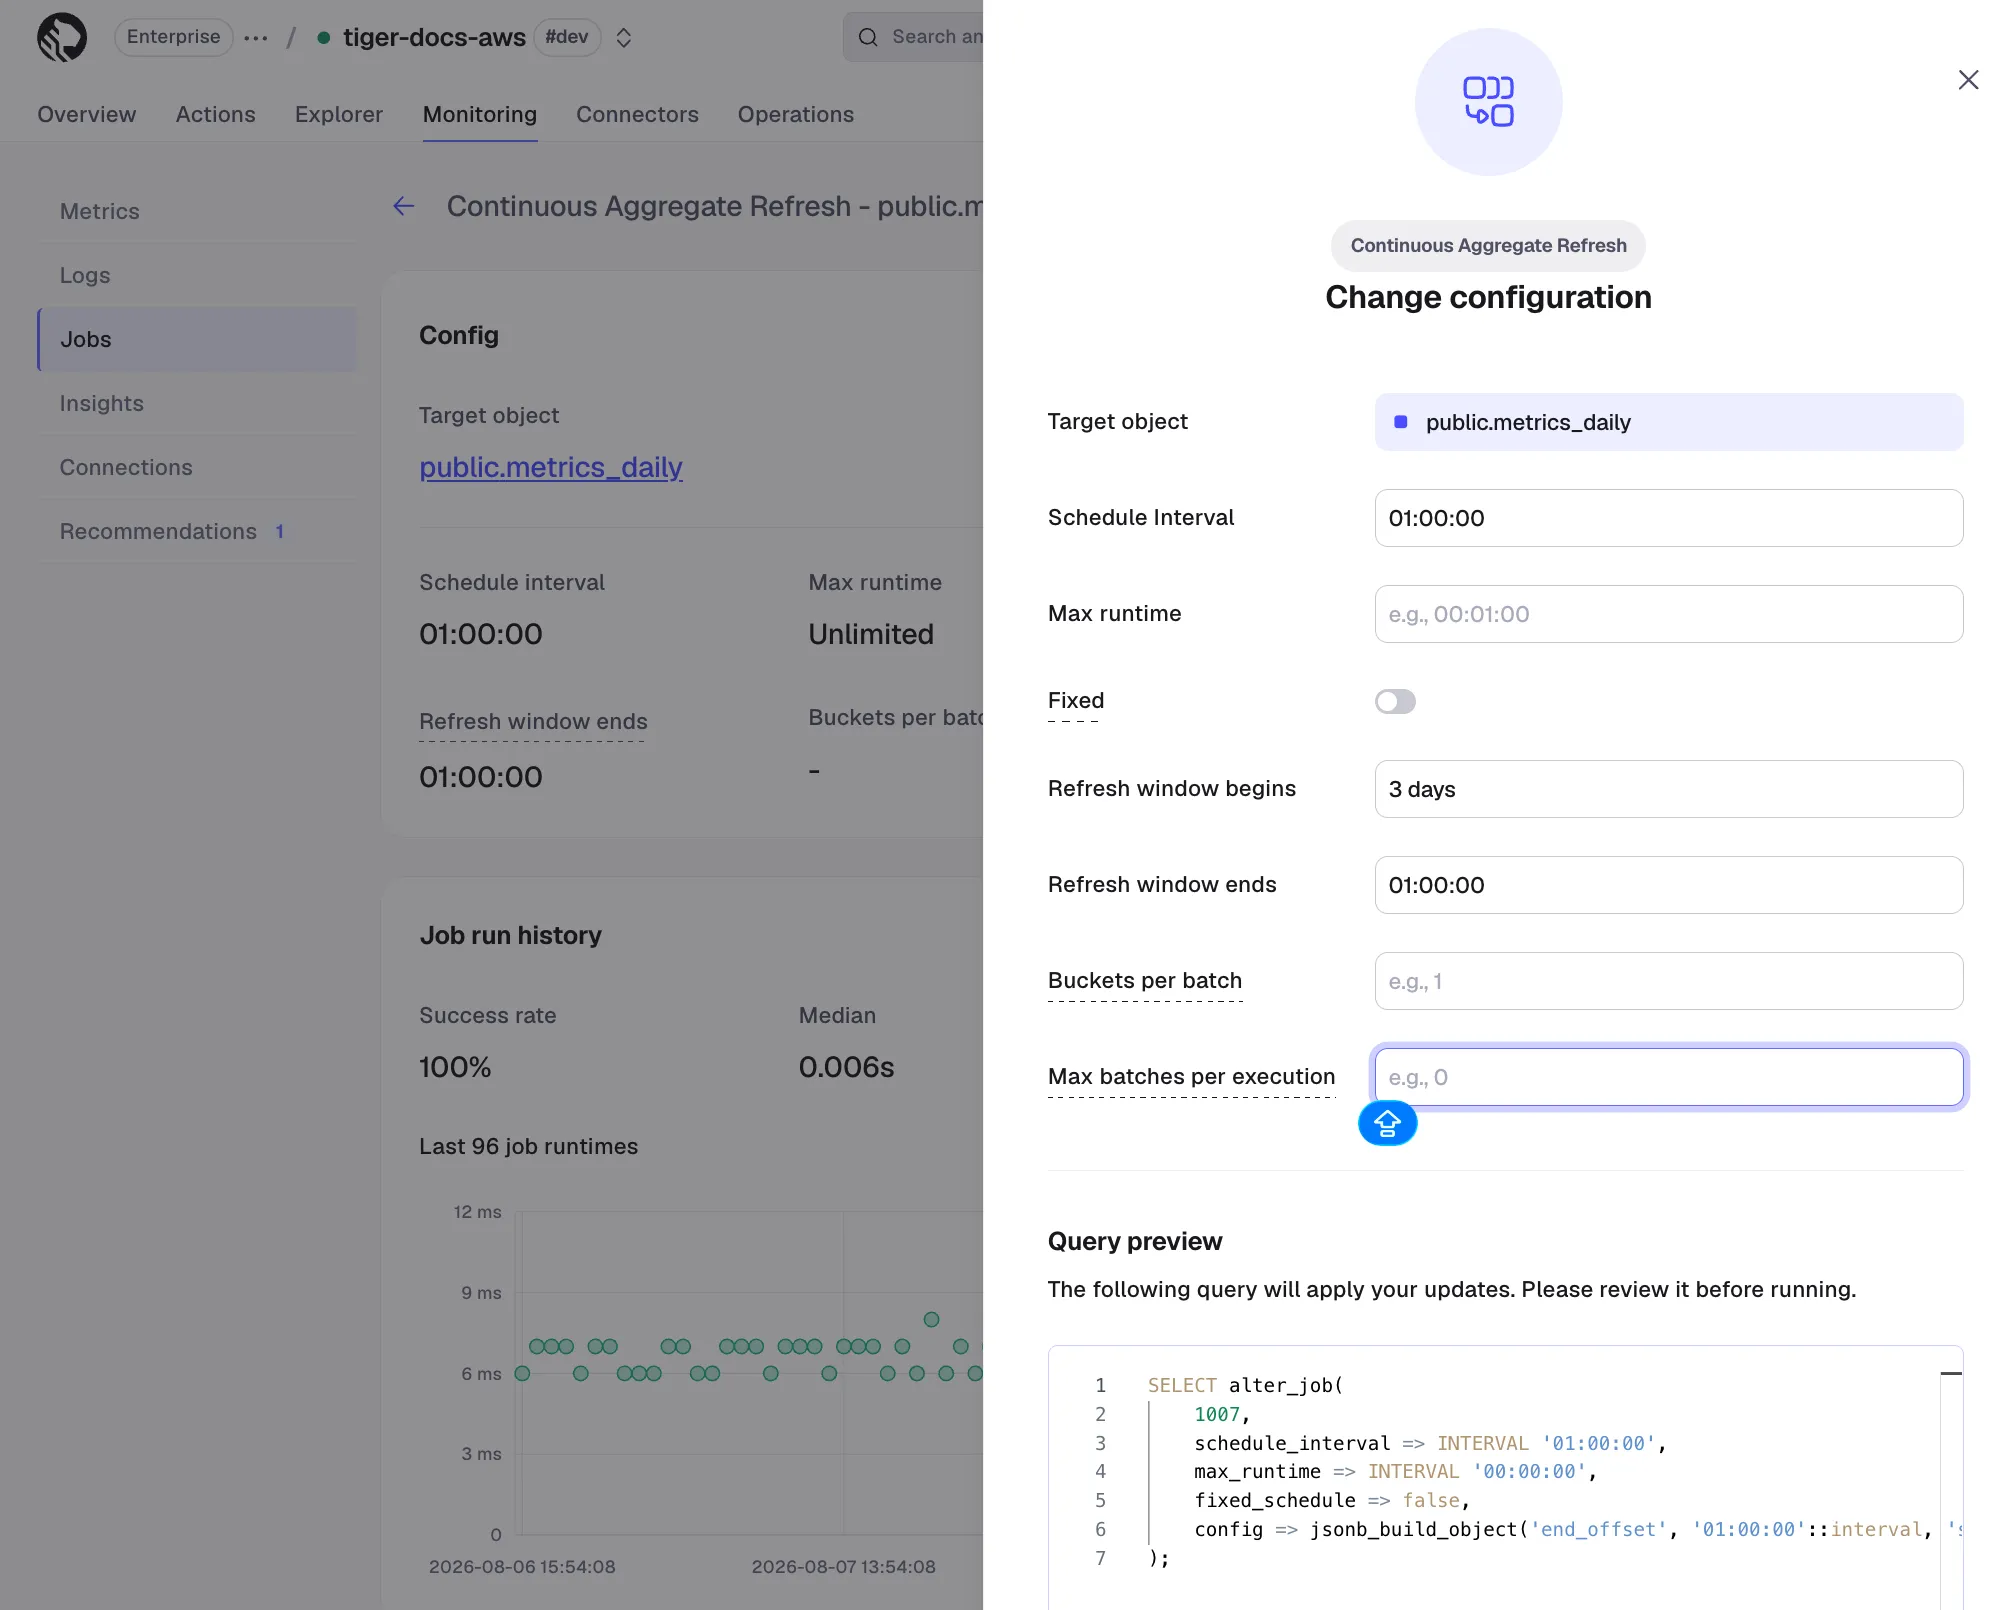Click the Median 0.006s value
This screenshot has height=1610, width=2014.
tap(847, 1067)
